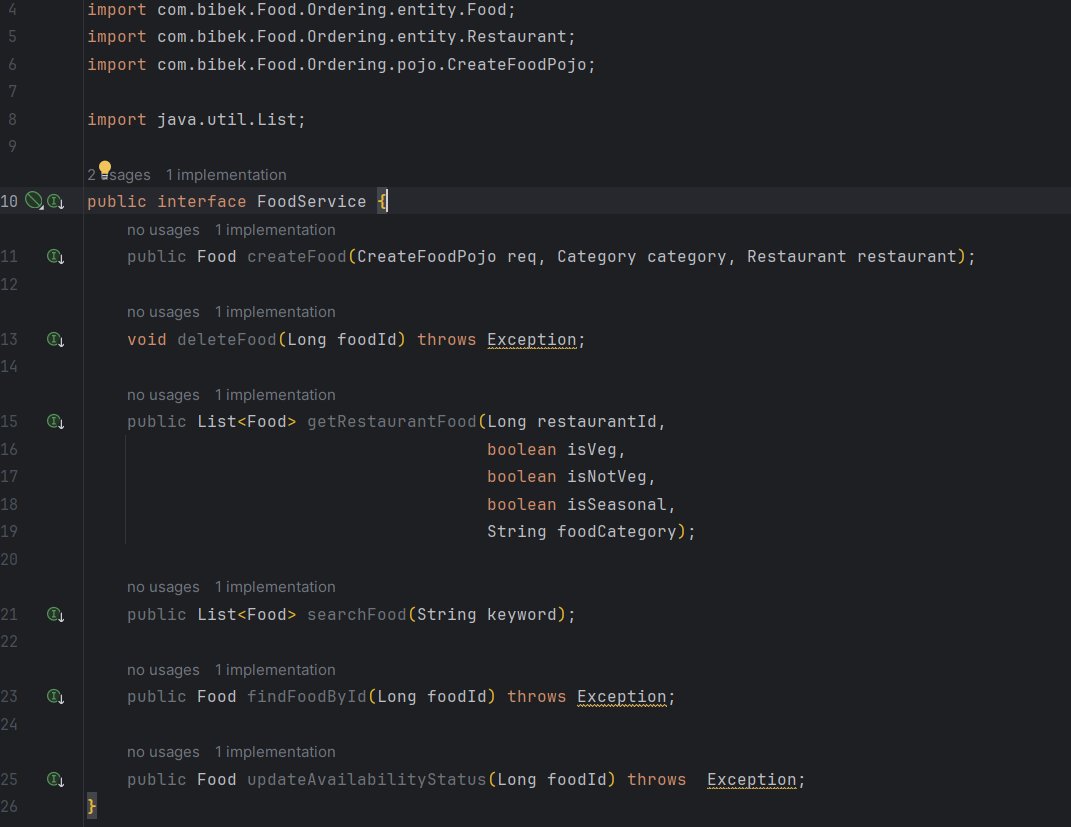Click the 'no usages' hint above updateAvailabilityStatus
The height and width of the screenshot is (827, 1071).
[163, 752]
